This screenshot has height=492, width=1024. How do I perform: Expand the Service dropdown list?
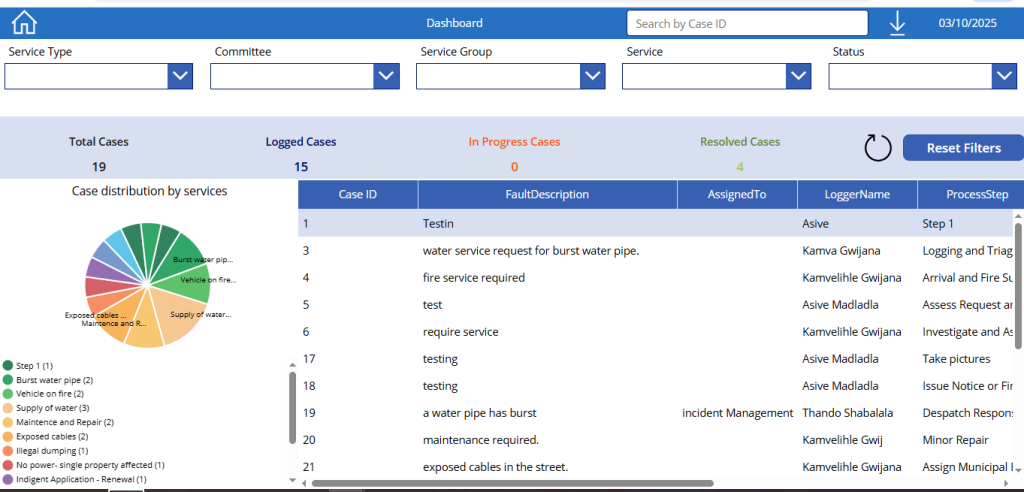coord(798,76)
